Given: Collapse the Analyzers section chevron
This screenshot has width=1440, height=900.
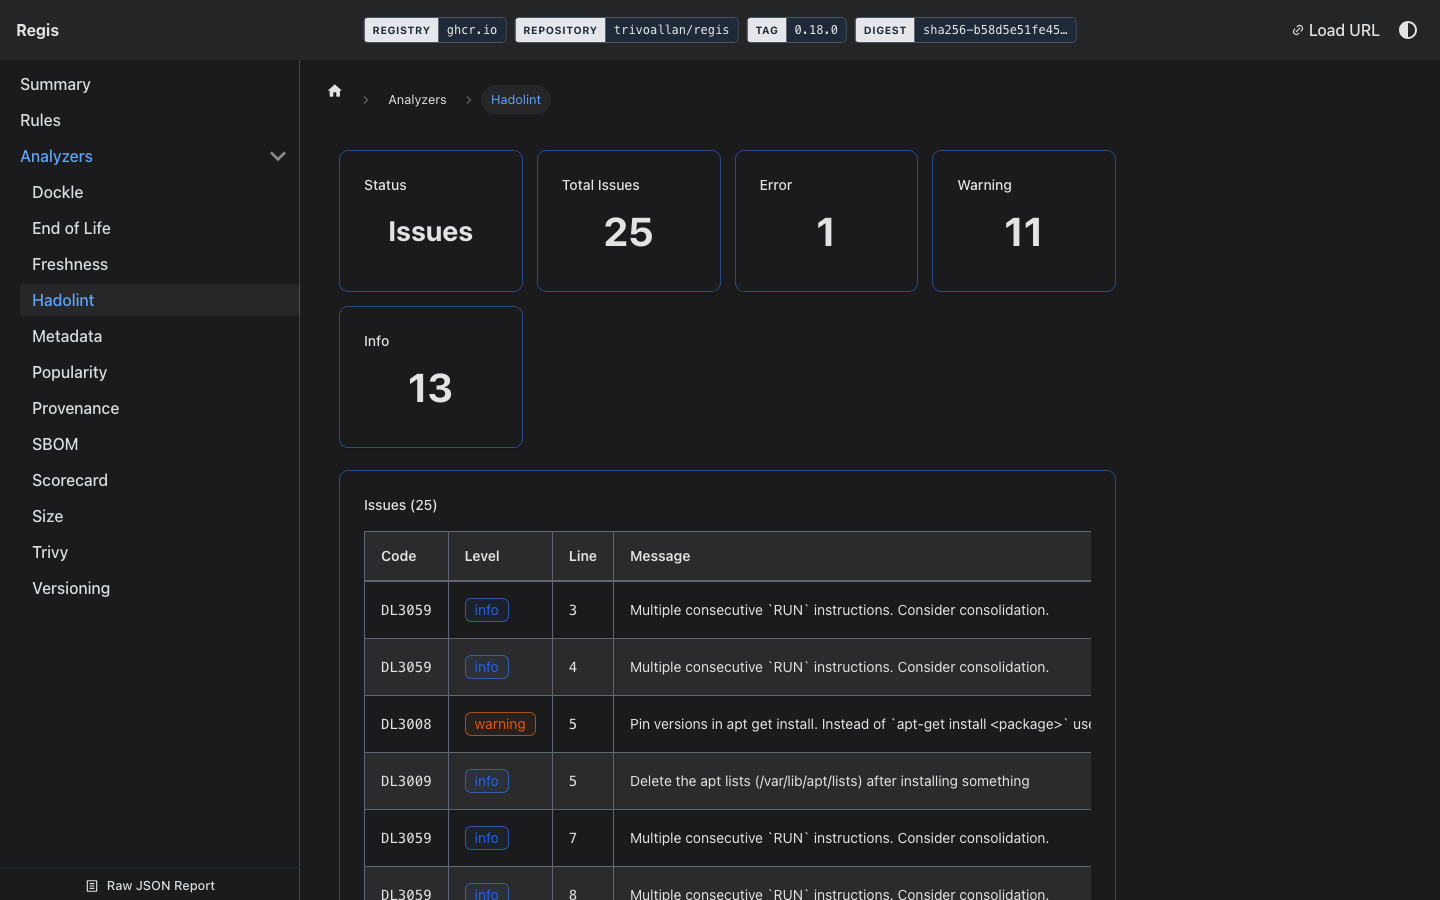Looking at the screenshot, I should point(278,156).
